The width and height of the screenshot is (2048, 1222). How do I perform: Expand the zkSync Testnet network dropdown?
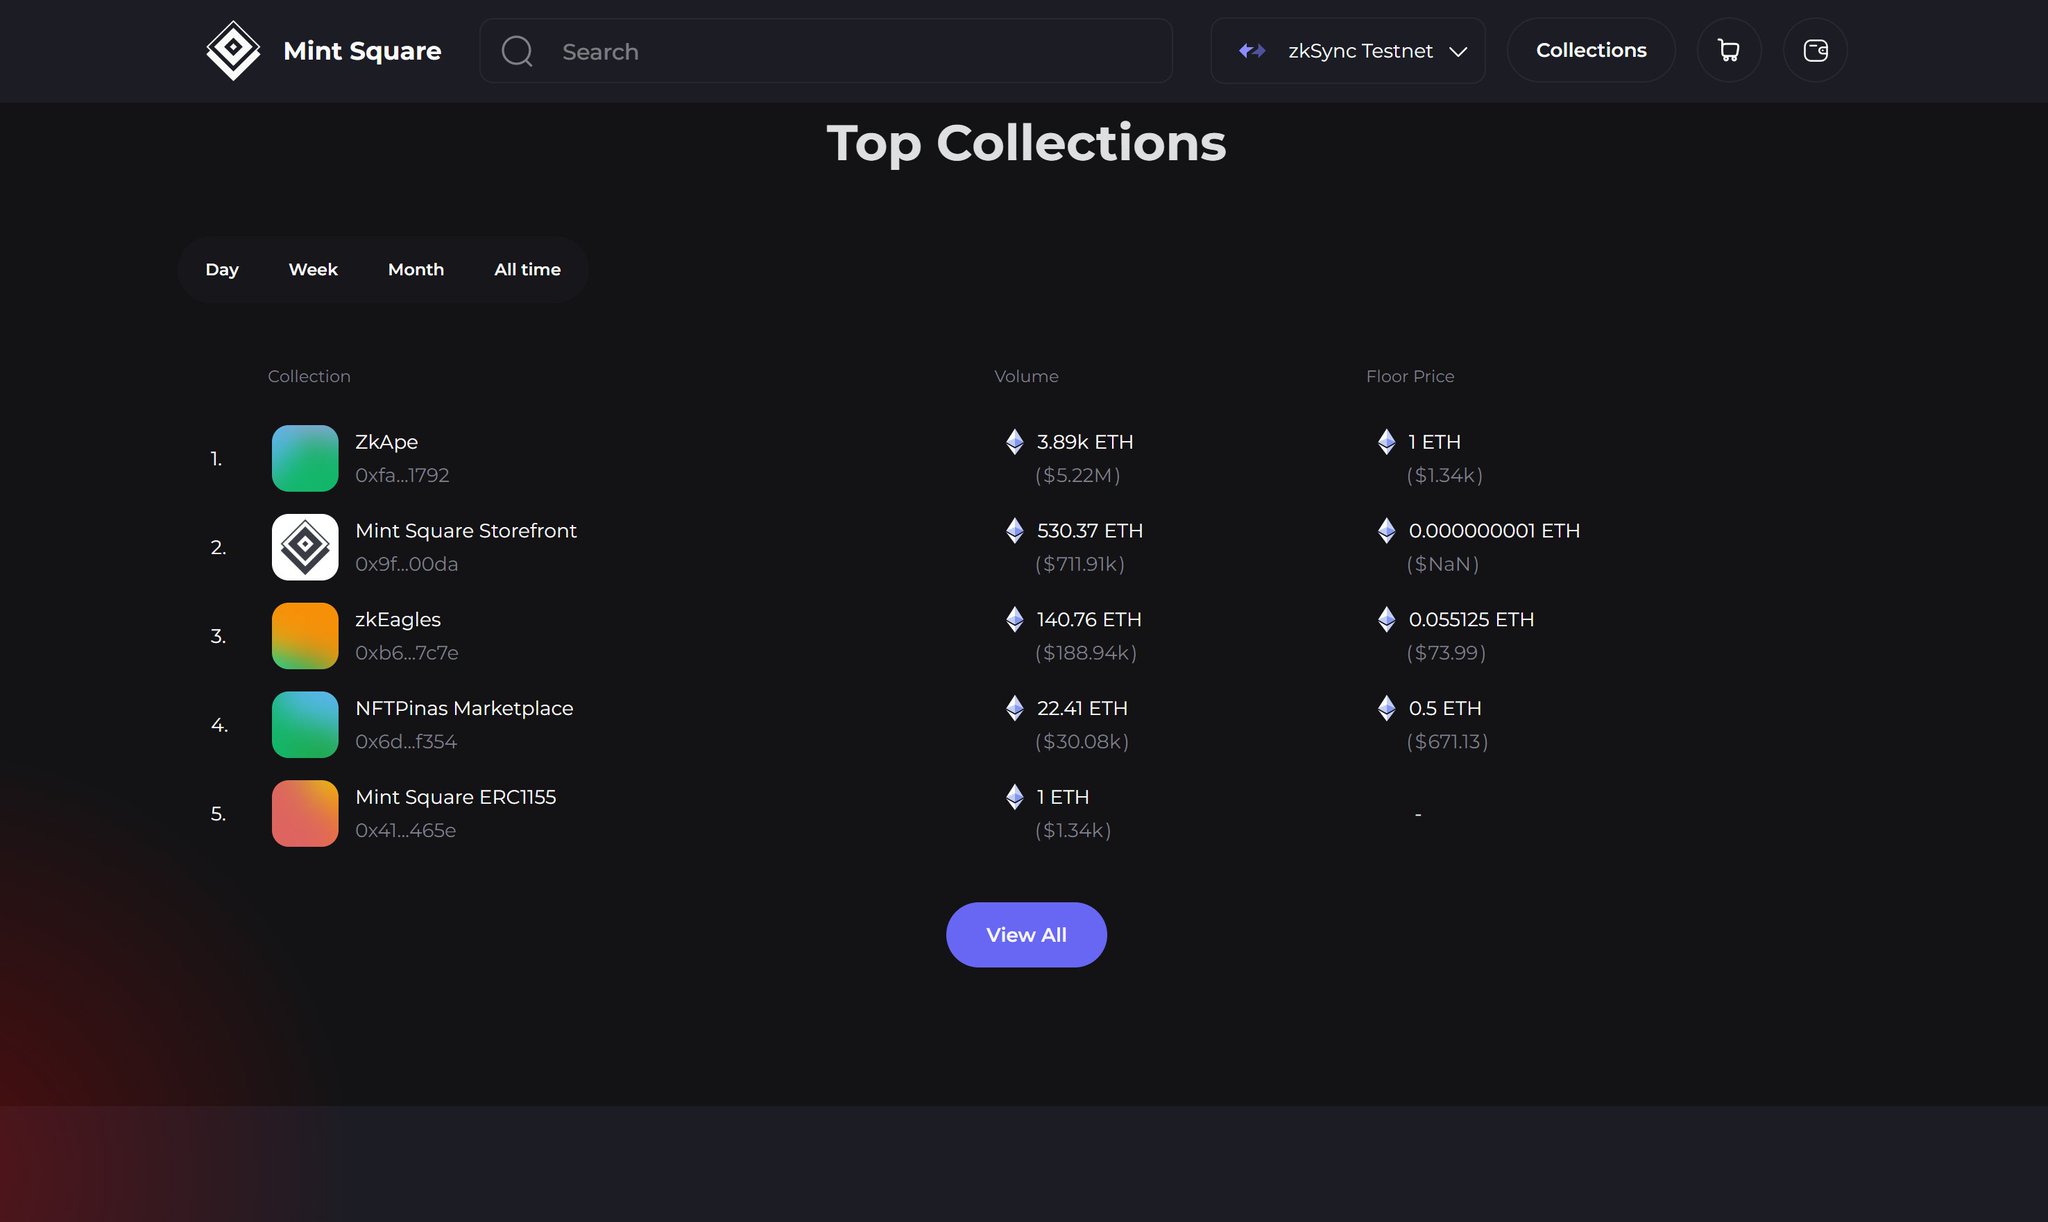pos(1359,51)
